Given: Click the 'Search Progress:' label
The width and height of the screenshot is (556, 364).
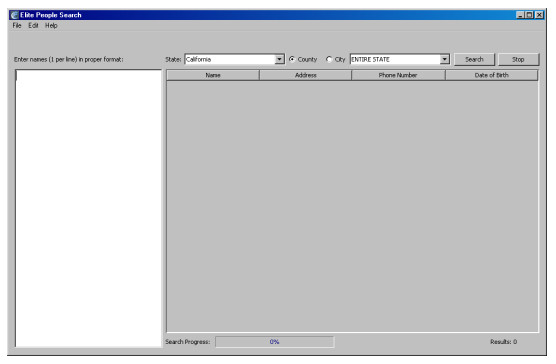Looking at the screenshot, I should (188, 342).
